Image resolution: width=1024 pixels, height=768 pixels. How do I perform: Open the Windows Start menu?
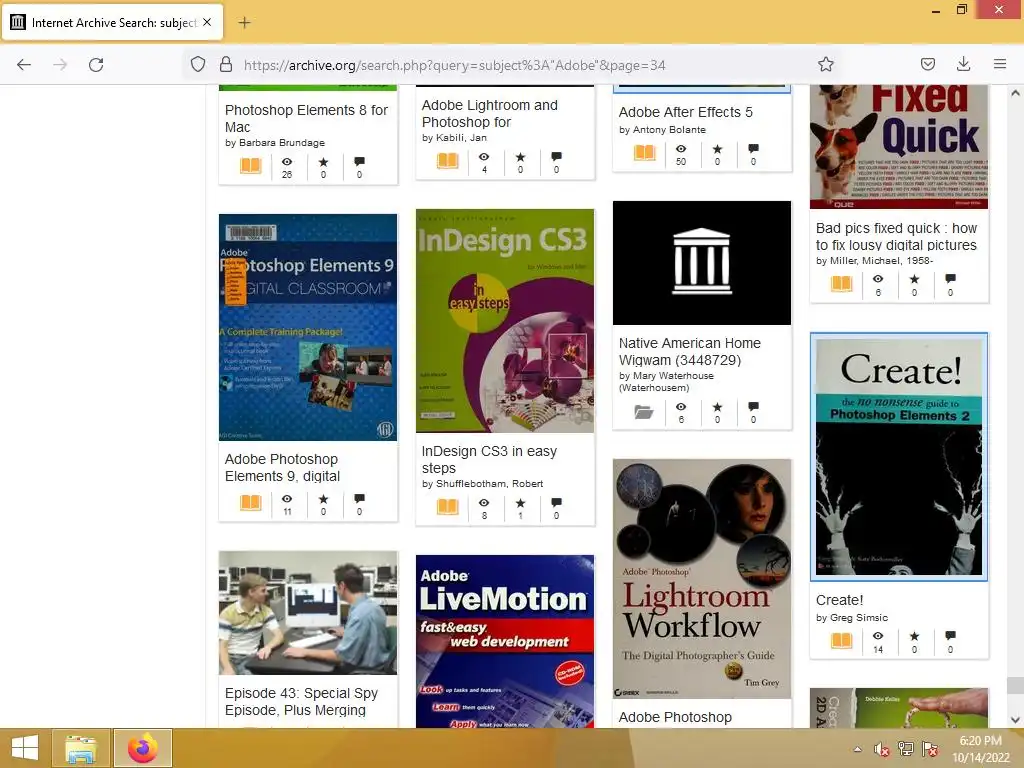pos(25,748)
